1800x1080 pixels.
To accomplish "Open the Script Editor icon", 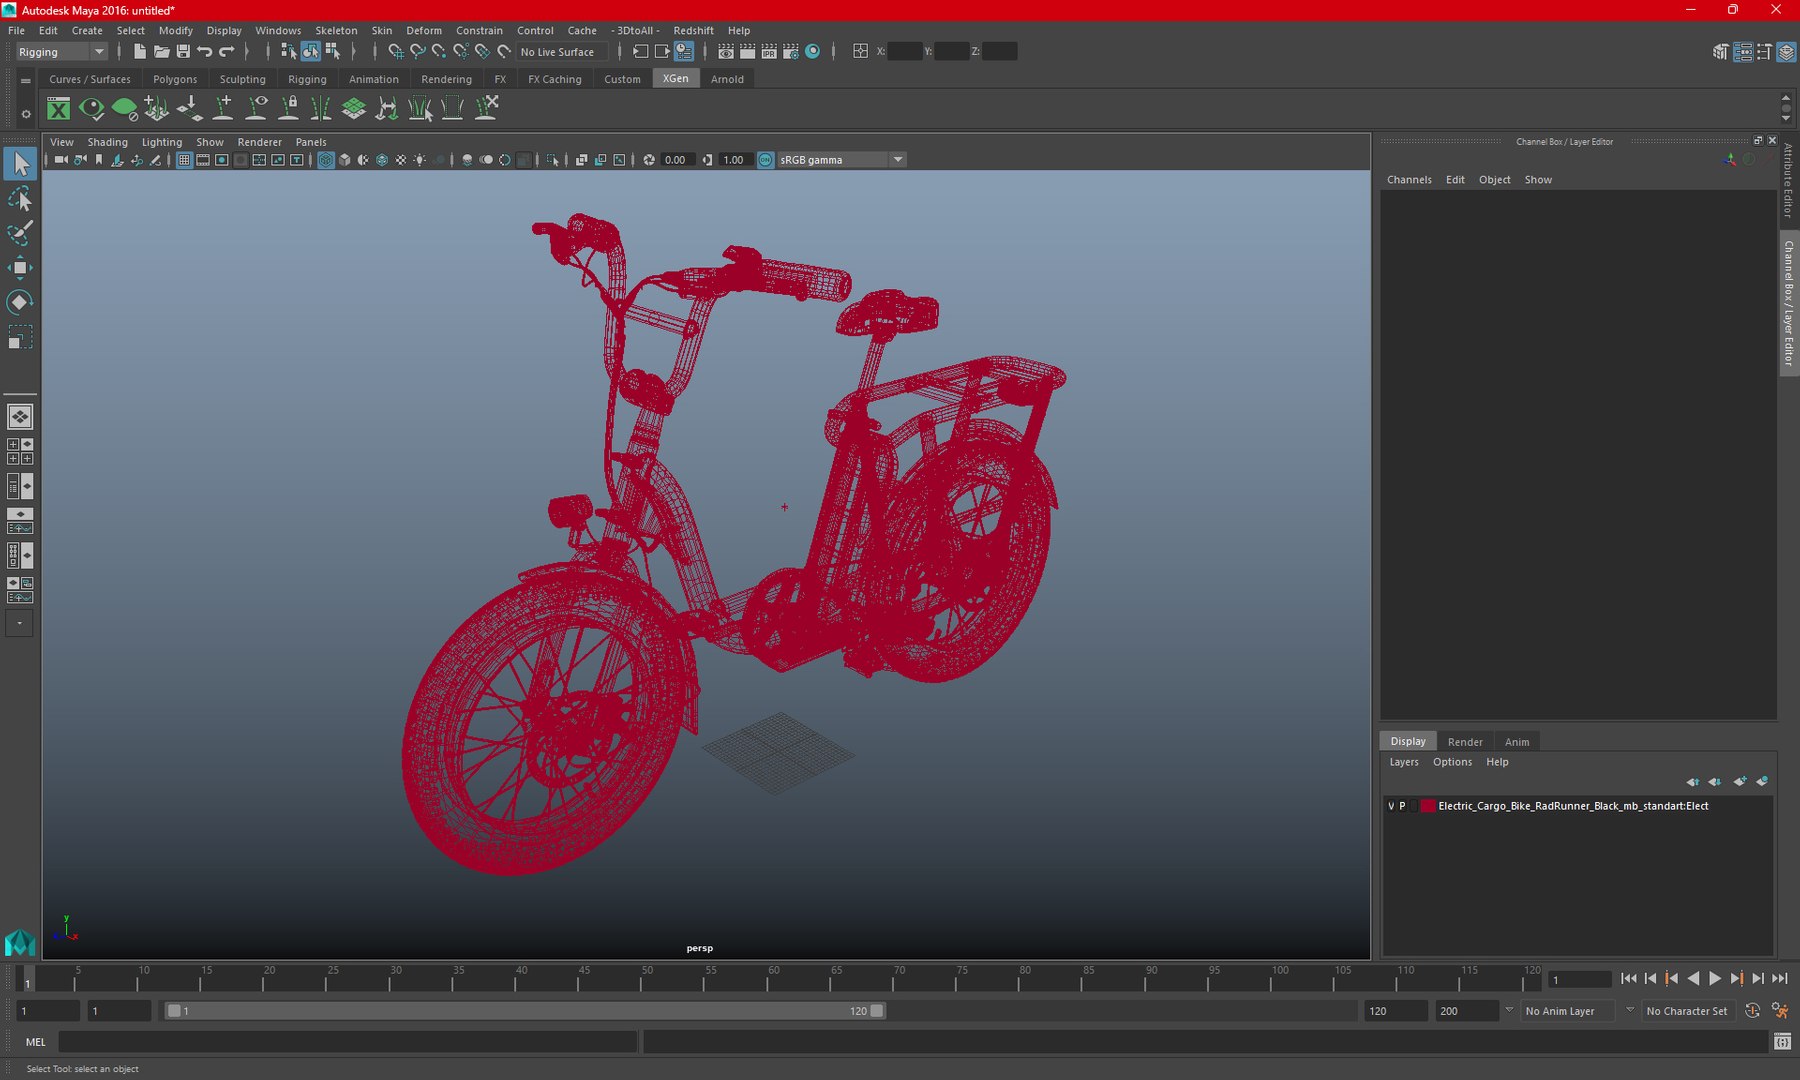I will pos(1782,1042).
